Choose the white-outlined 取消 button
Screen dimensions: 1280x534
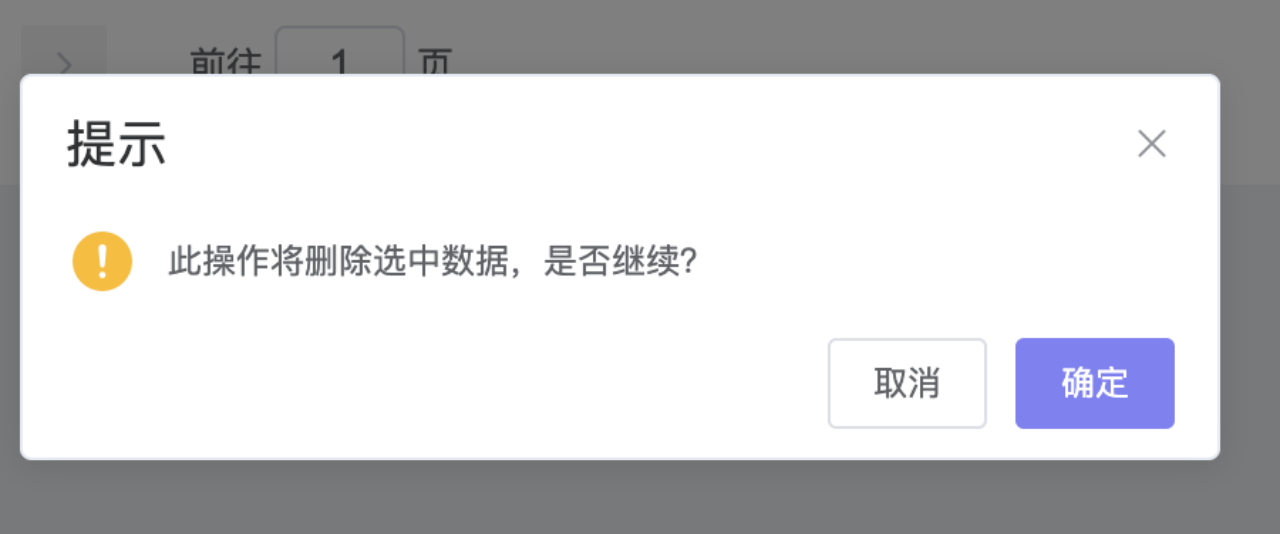tap(907, 383)
